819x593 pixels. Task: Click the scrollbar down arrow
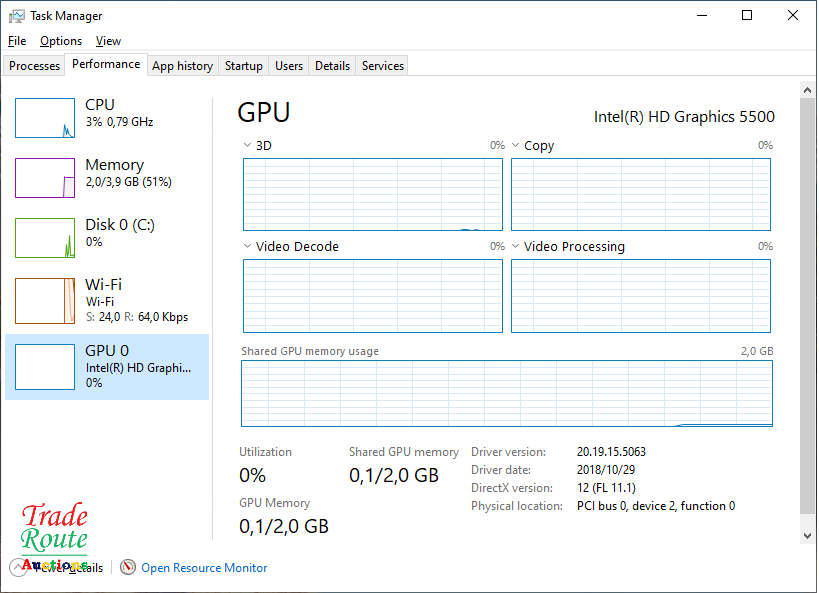pos(807,536)
